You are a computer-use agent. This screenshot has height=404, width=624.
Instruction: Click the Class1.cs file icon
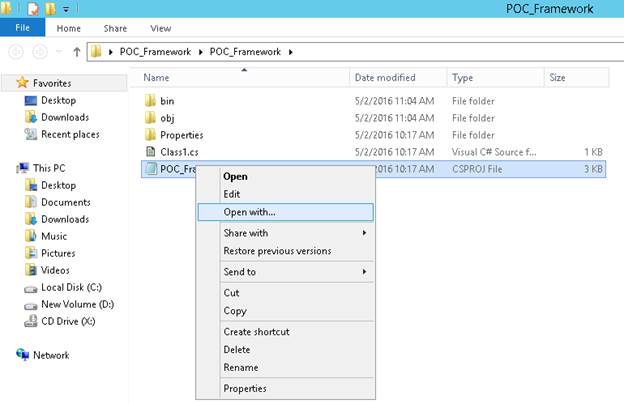pyautogui.click(x=151, y=152)
